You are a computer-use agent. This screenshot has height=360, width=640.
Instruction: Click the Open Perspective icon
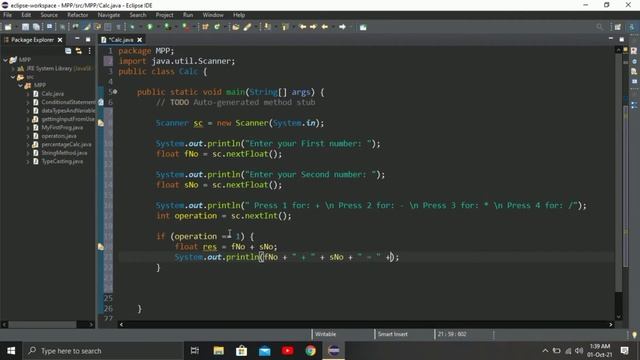tap(618, 27)
